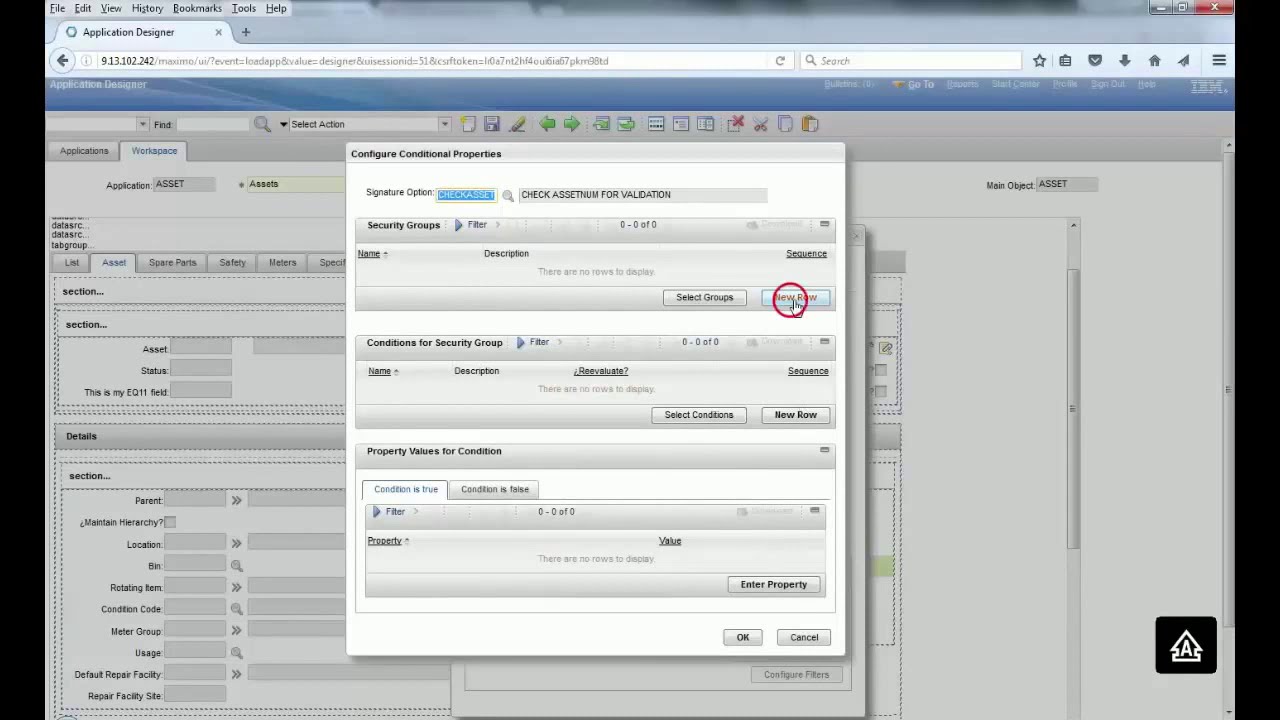Screen dimensions: 1280x720
Task: Open the Condition Code lookup icon
Action: click(237, 609)
